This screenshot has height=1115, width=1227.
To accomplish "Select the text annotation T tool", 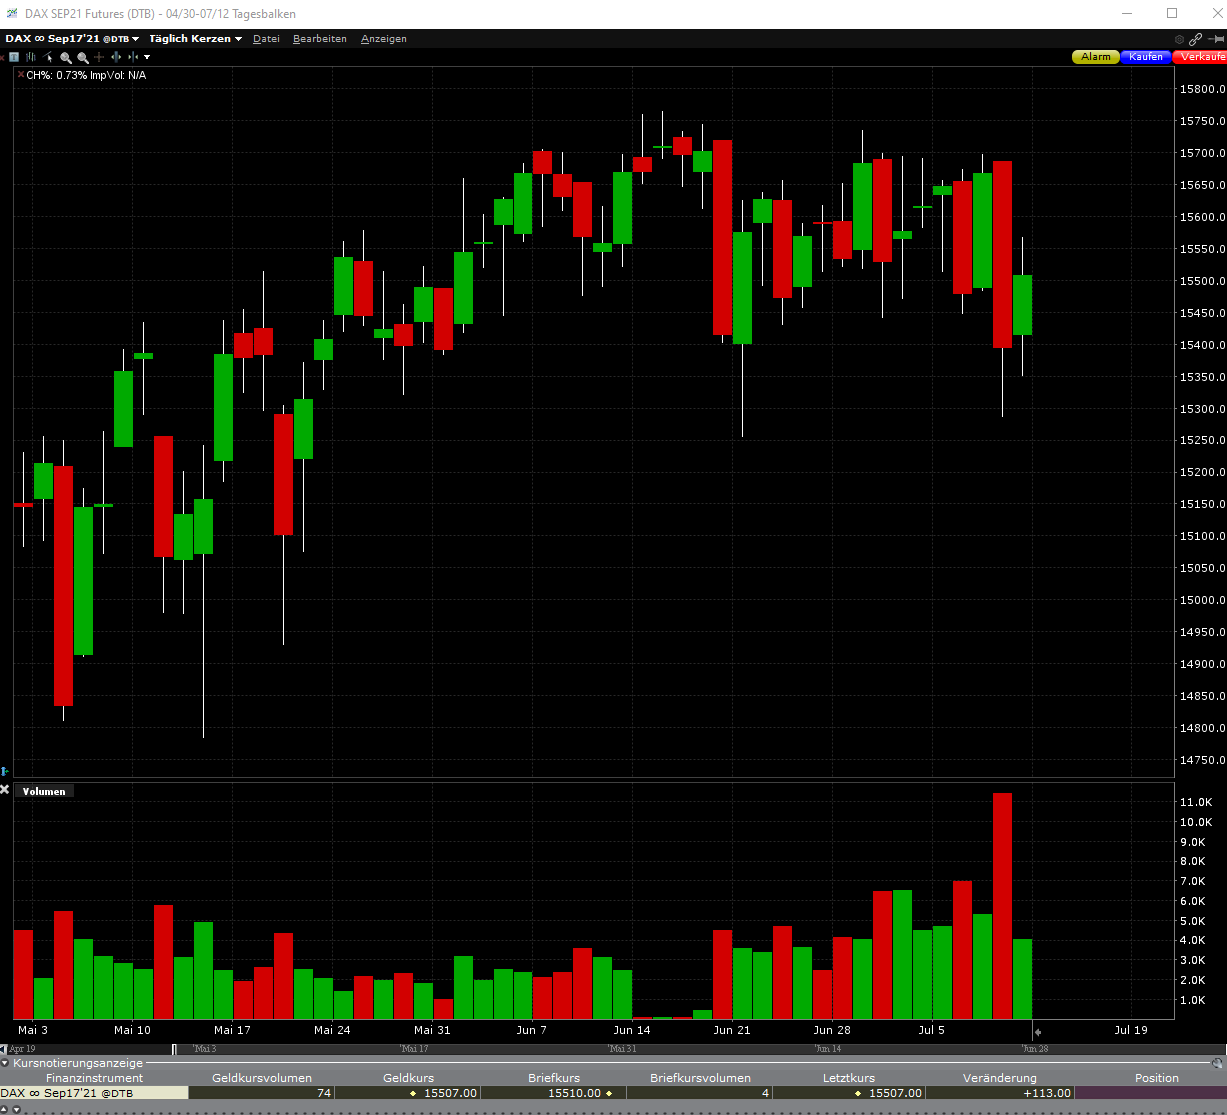I will point(14,57).
